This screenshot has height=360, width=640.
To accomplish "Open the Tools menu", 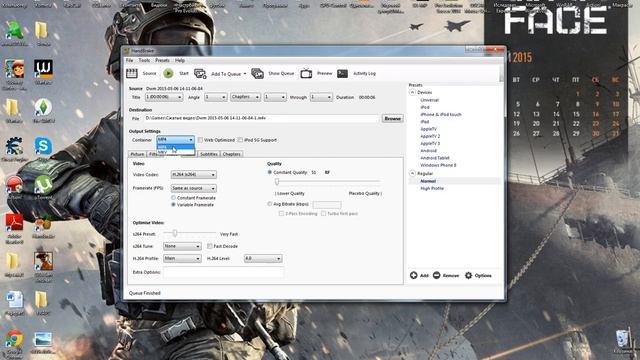I will point(144,60).
